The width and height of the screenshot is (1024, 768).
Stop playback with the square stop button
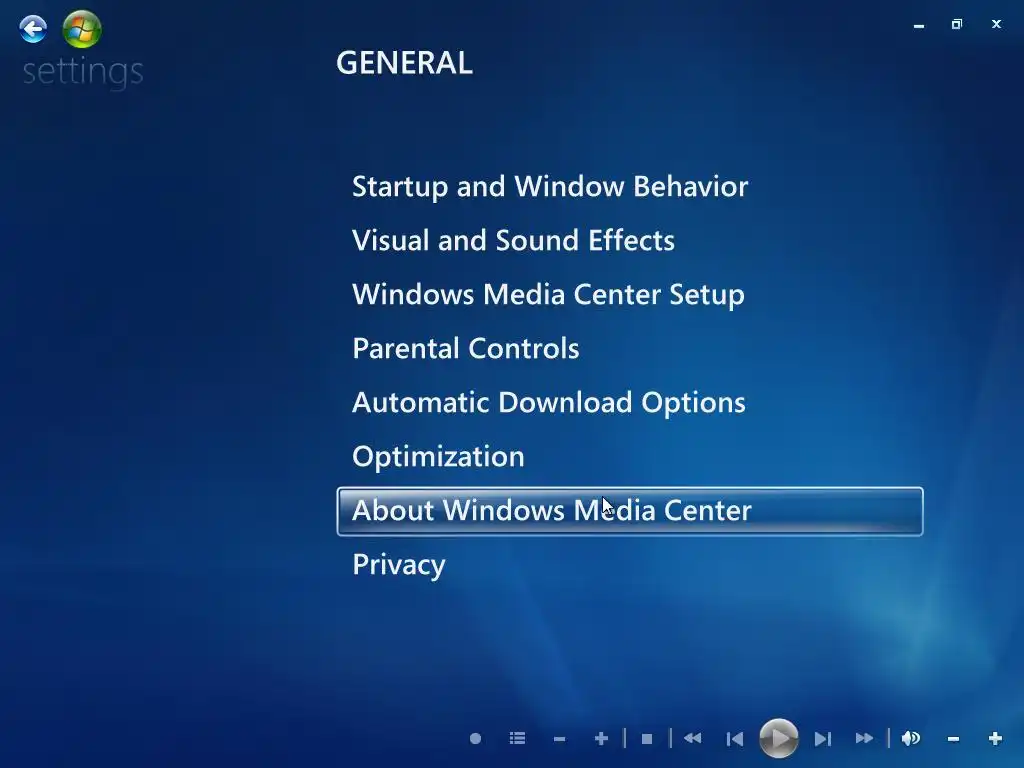click(x=647, y=739)
